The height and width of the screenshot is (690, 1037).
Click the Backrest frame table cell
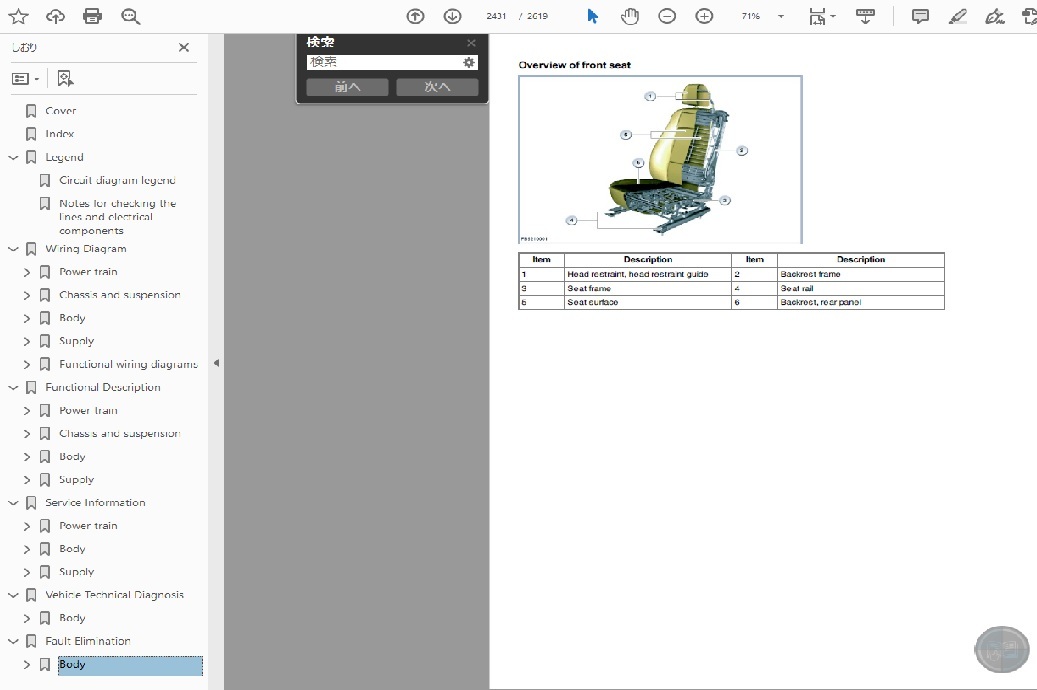pos(860,274)
